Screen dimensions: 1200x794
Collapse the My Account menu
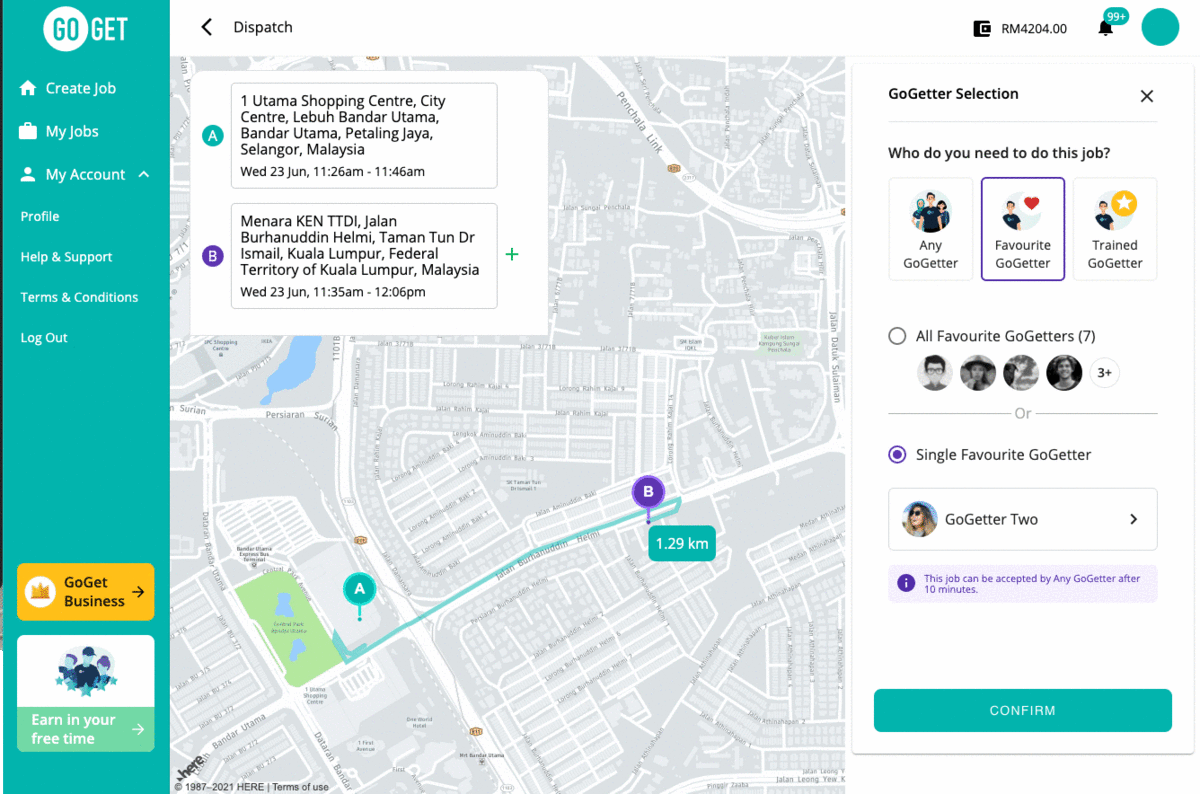point(144,174)
